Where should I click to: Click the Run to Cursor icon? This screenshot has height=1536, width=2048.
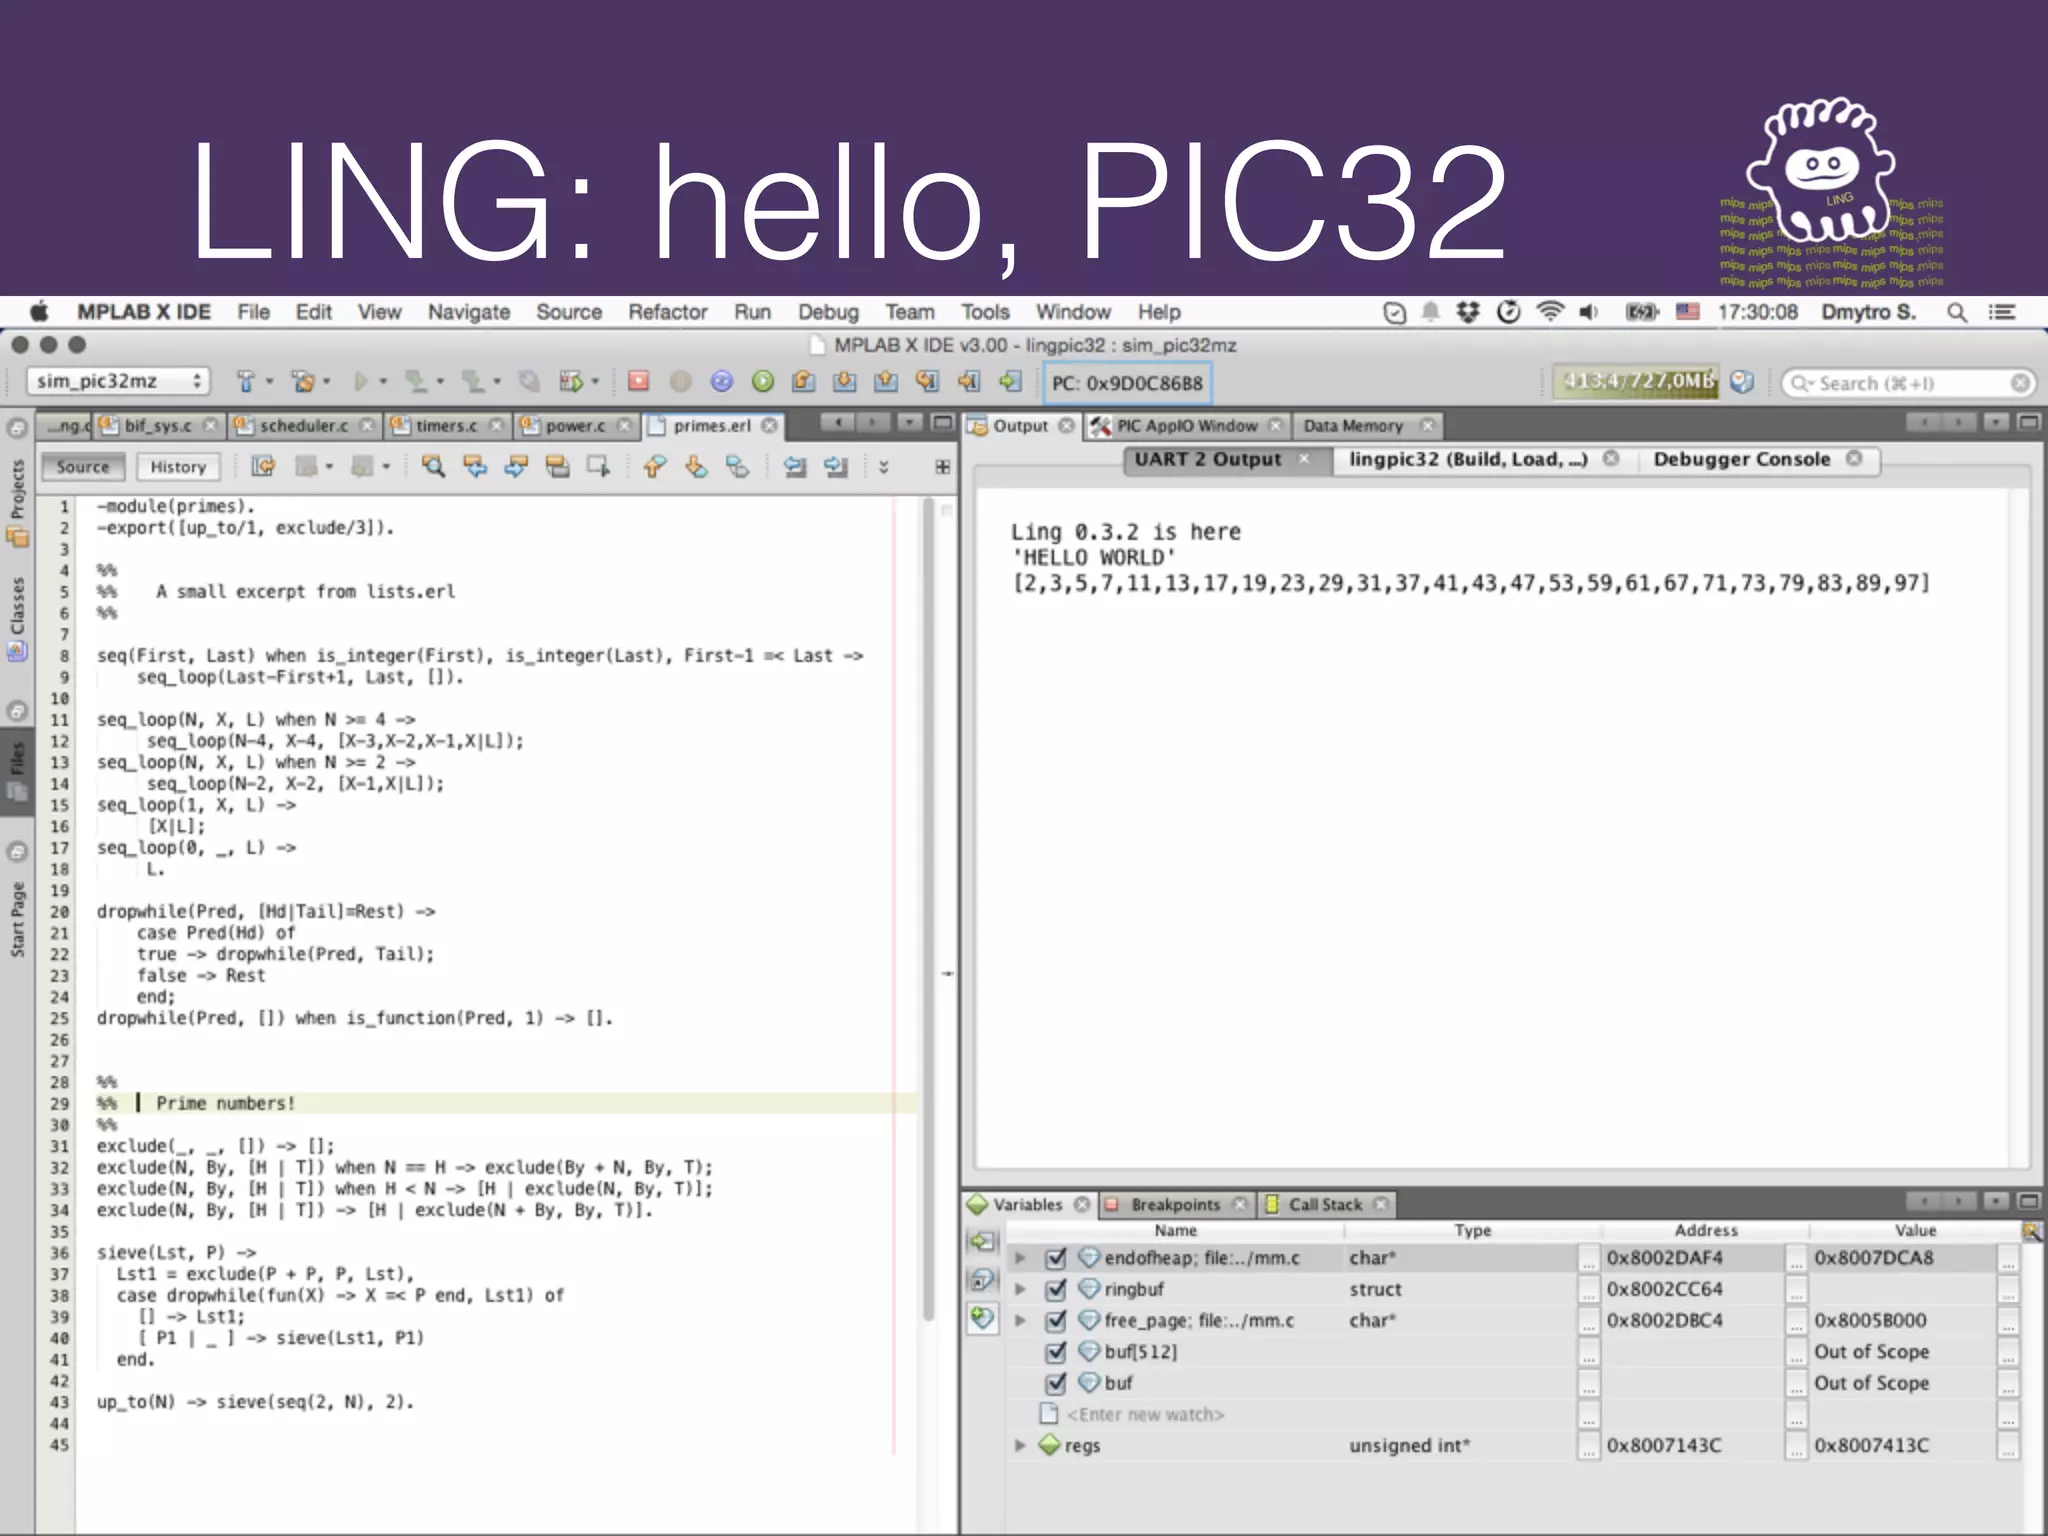[x=927, y=381]
